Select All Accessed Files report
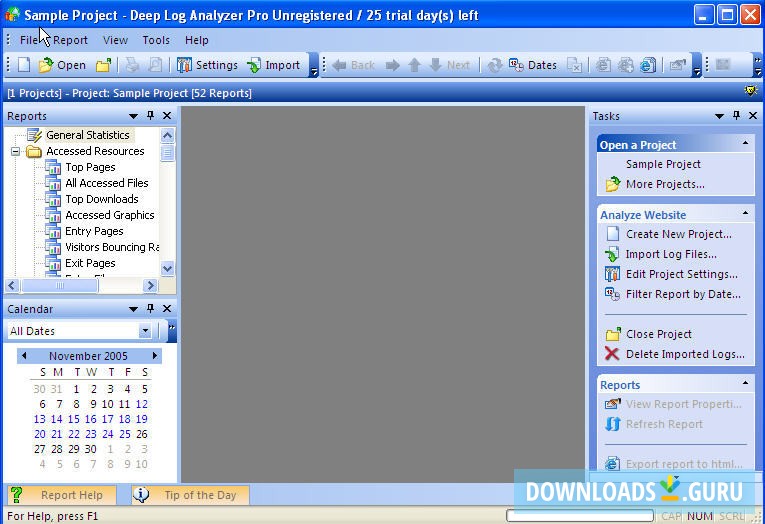 pyautogui.click(x=107, y=183)
